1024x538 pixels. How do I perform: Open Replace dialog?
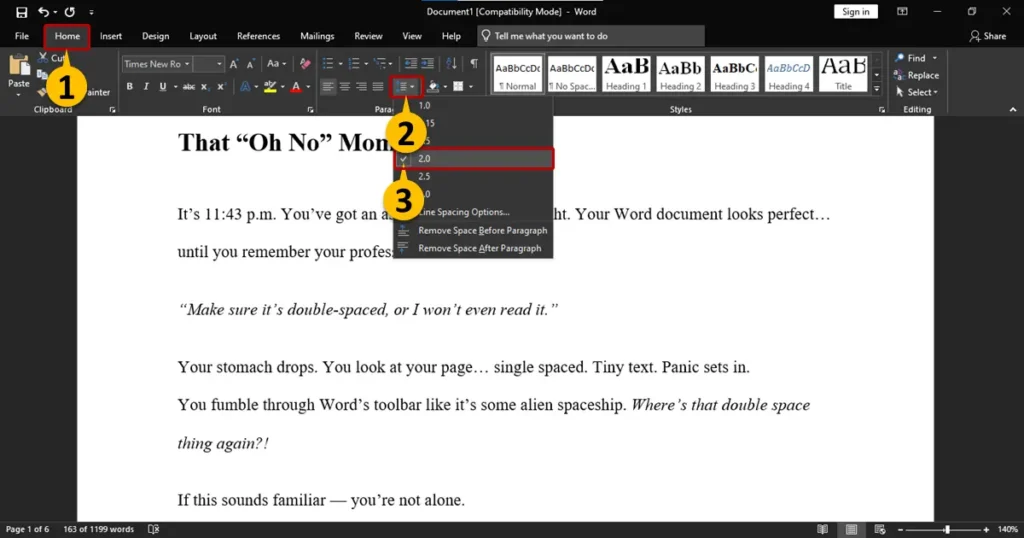(916, 75)
